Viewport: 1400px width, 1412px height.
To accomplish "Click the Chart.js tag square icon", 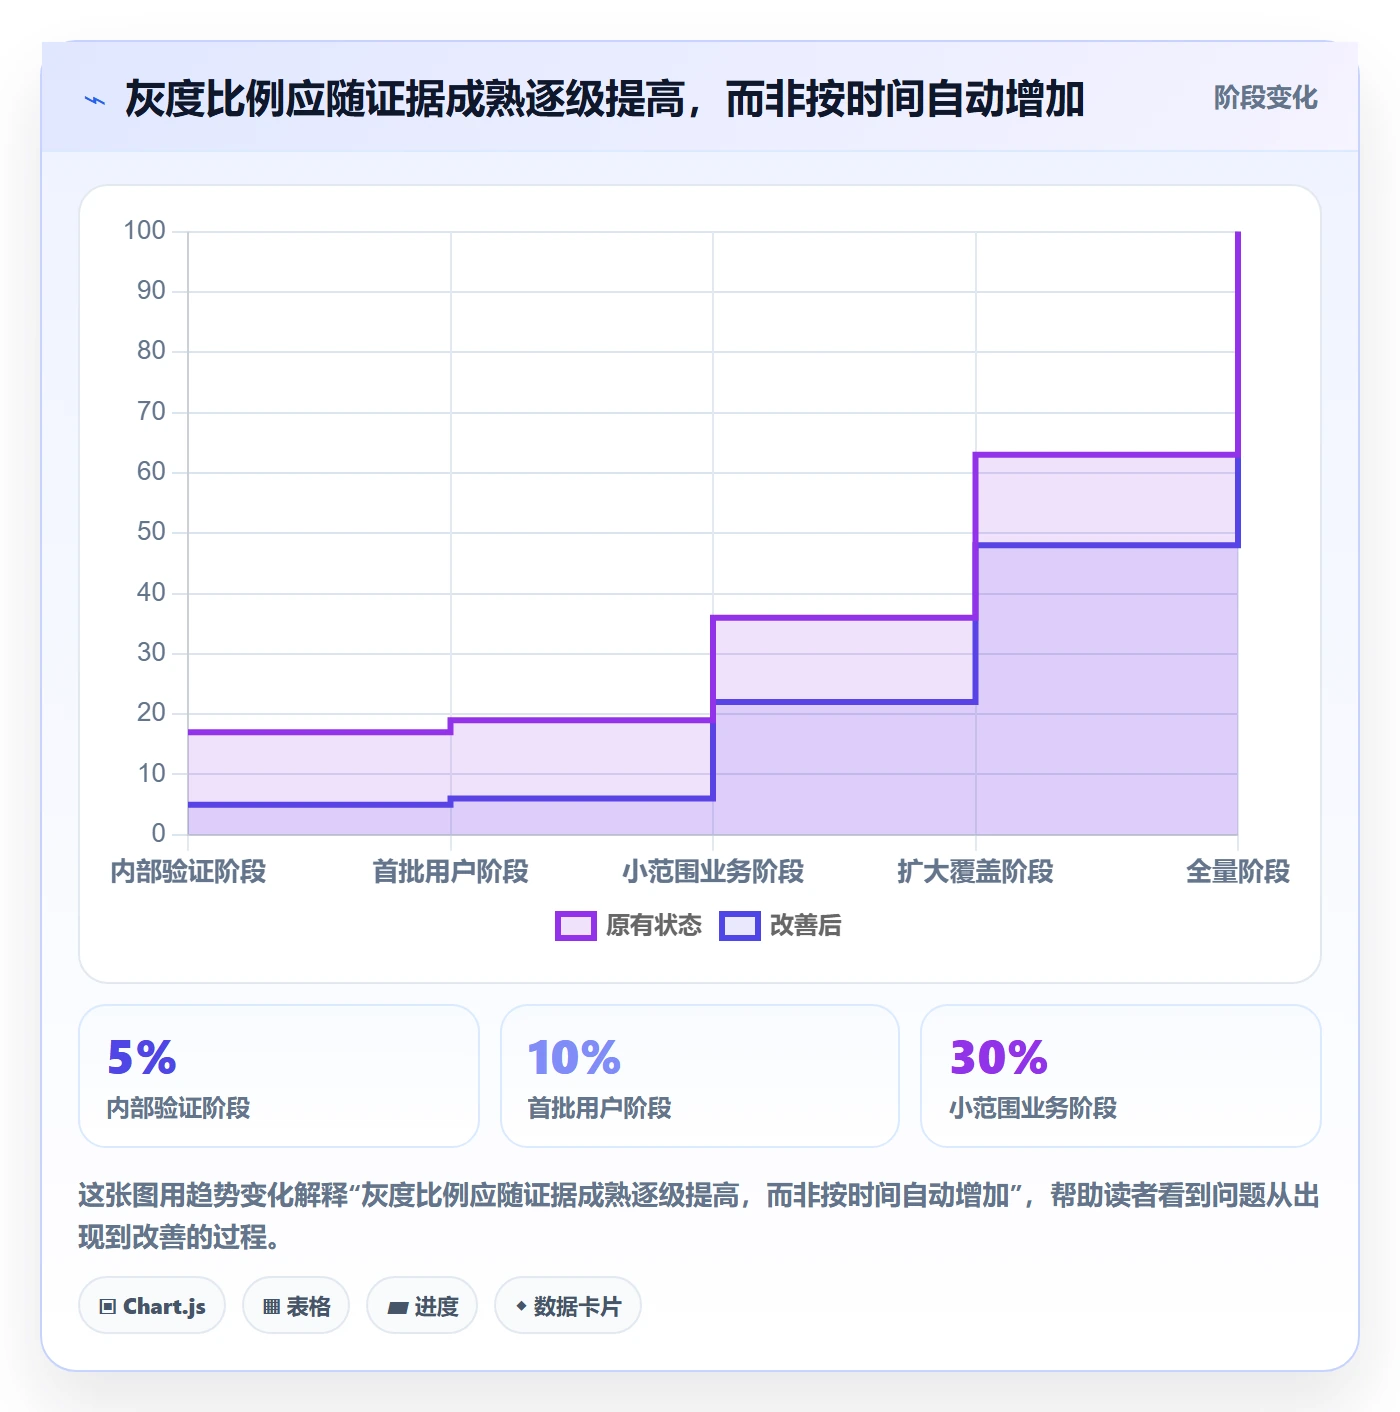I will coord(108,1307).
